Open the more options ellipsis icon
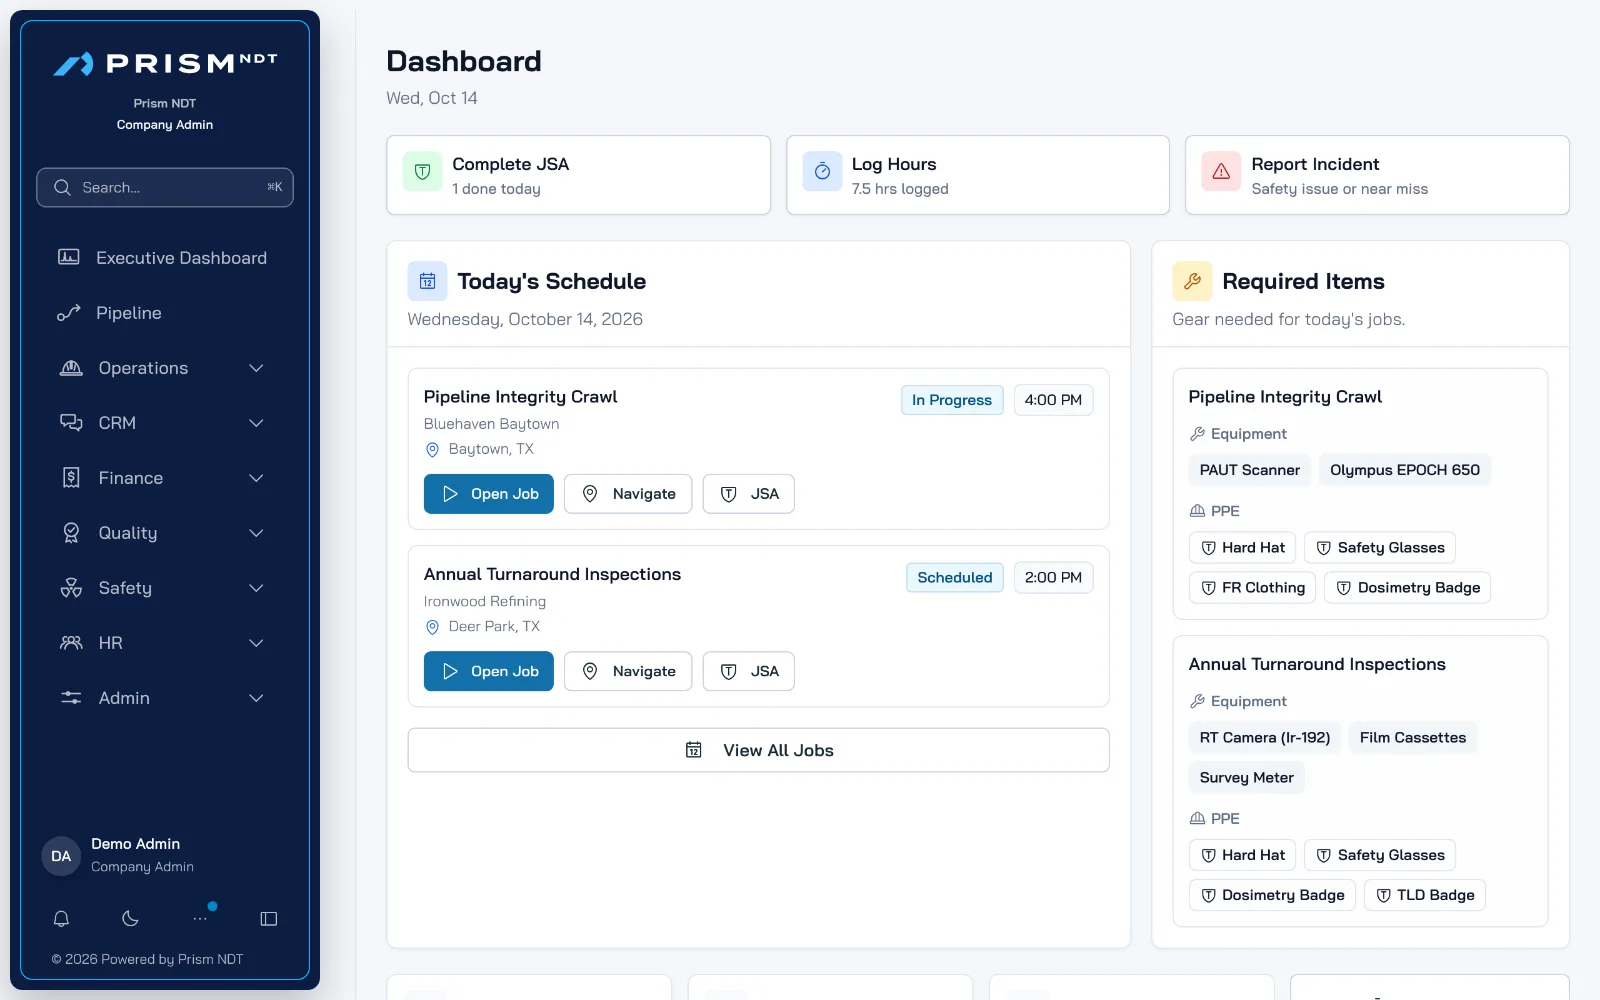The height and width of the screenshot is (1000, 1600). [200, 918]
